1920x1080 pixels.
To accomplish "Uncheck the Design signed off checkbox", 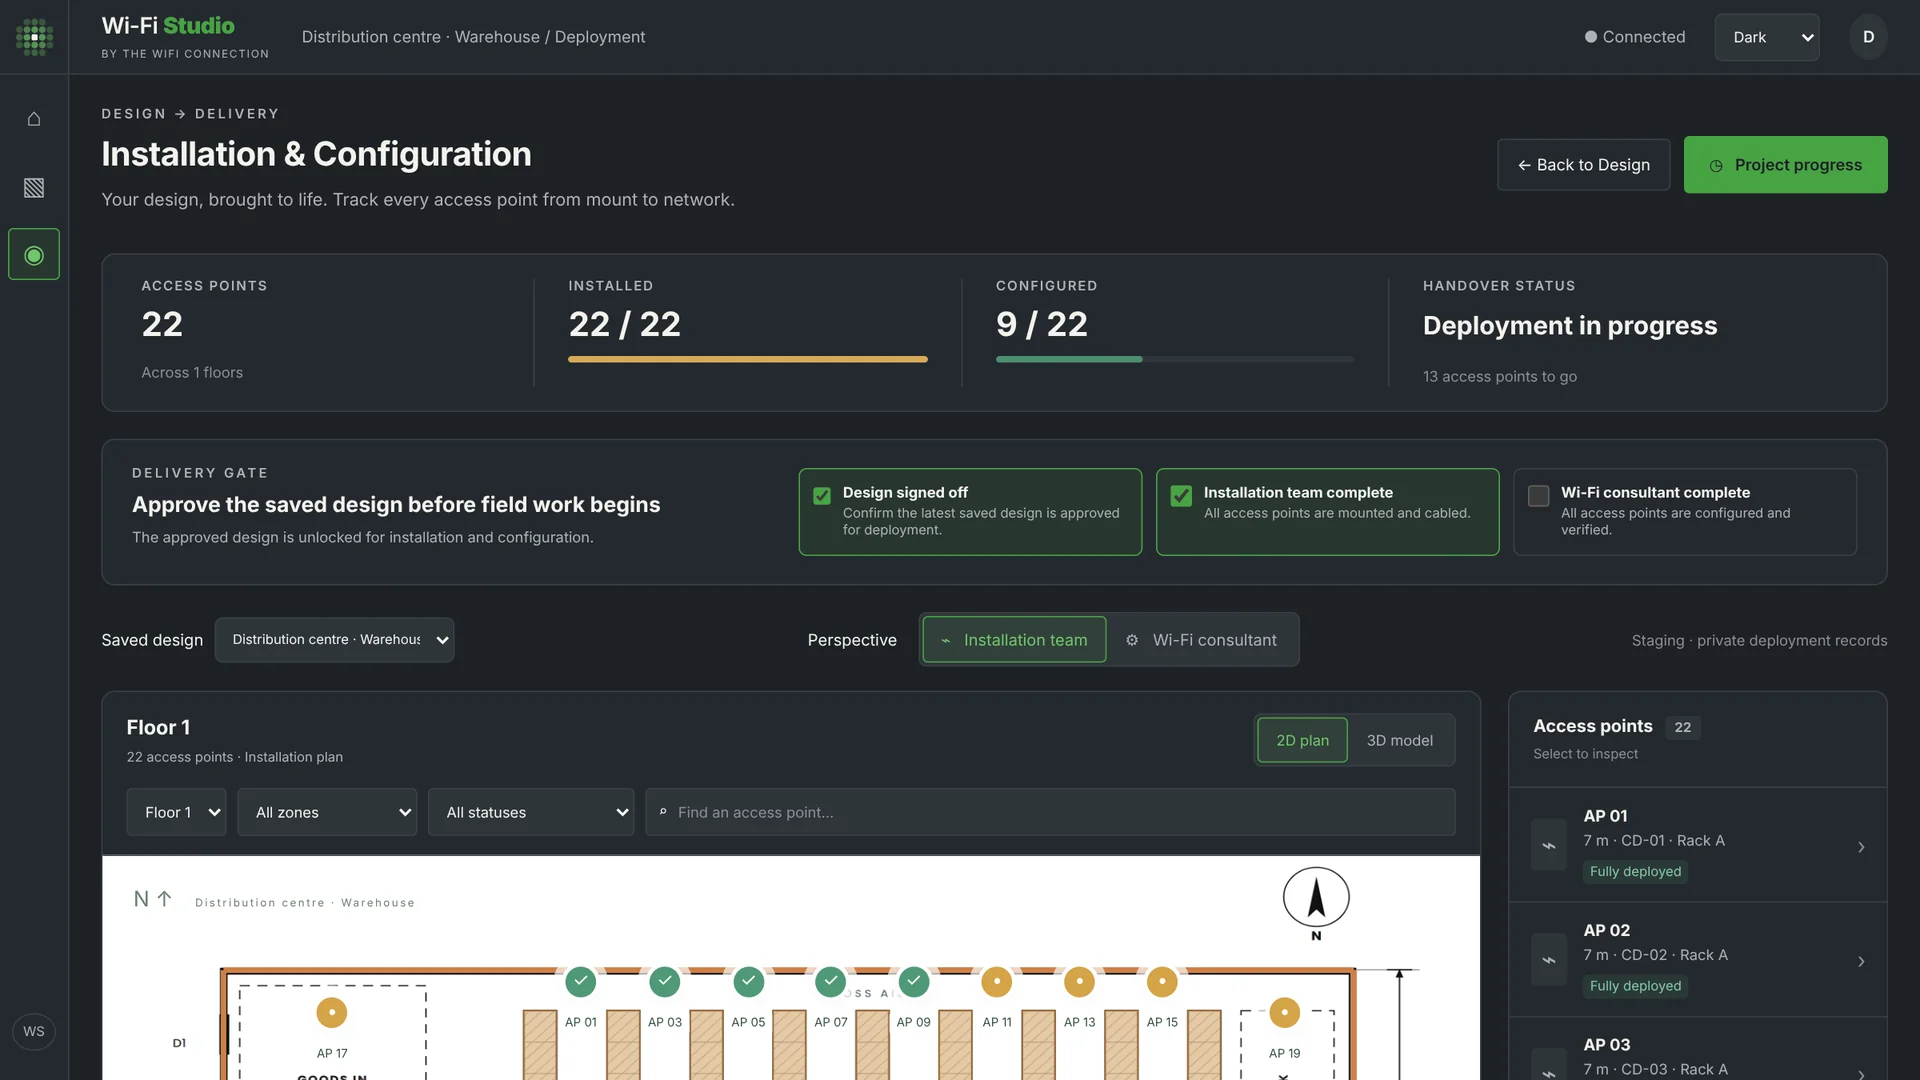I will tap(822, 496).
